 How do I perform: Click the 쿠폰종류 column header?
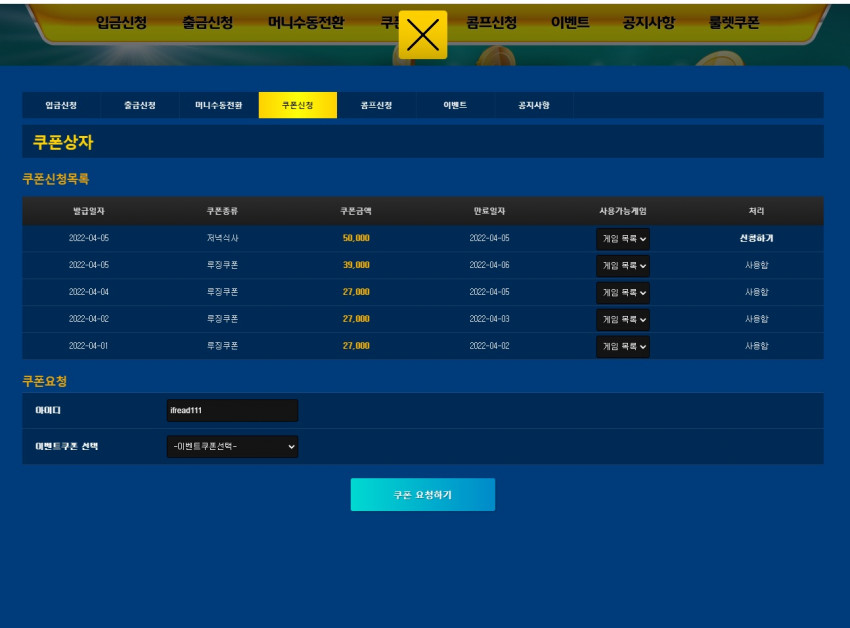(222, 211)
